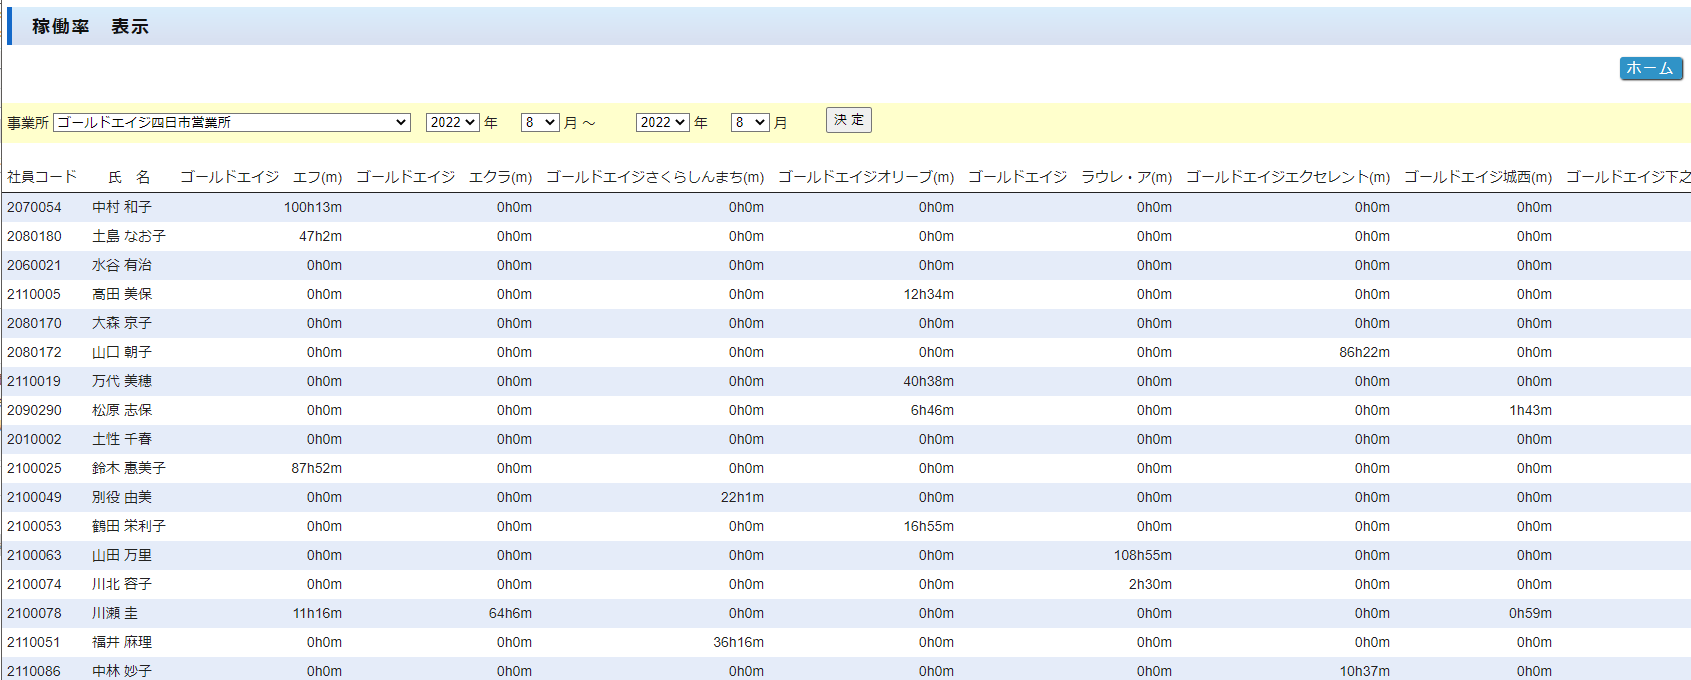Open the end year 2022 dropdown
Screen dimensions: 1691x680
point(662,122)
